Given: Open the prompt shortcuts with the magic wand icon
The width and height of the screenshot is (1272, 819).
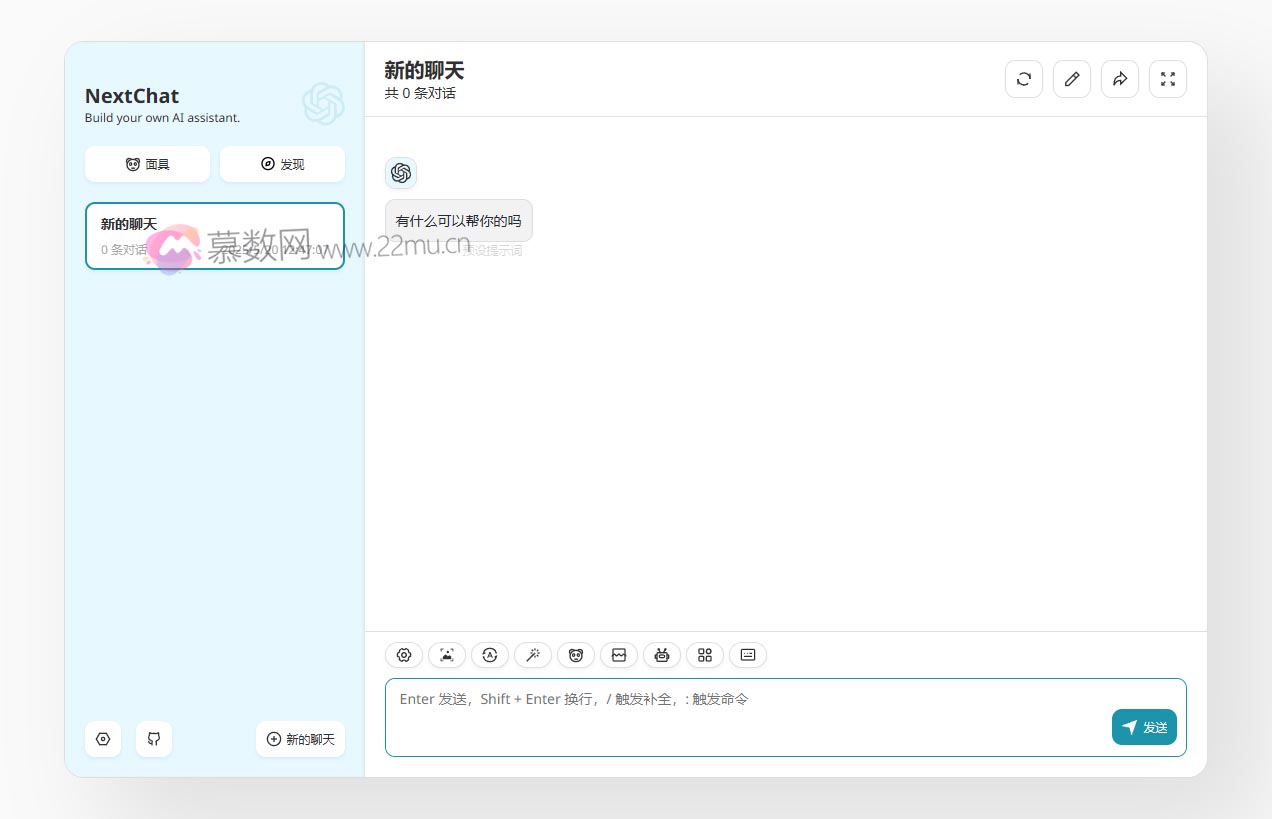Looking at the screenshot, I should [533, 655].
